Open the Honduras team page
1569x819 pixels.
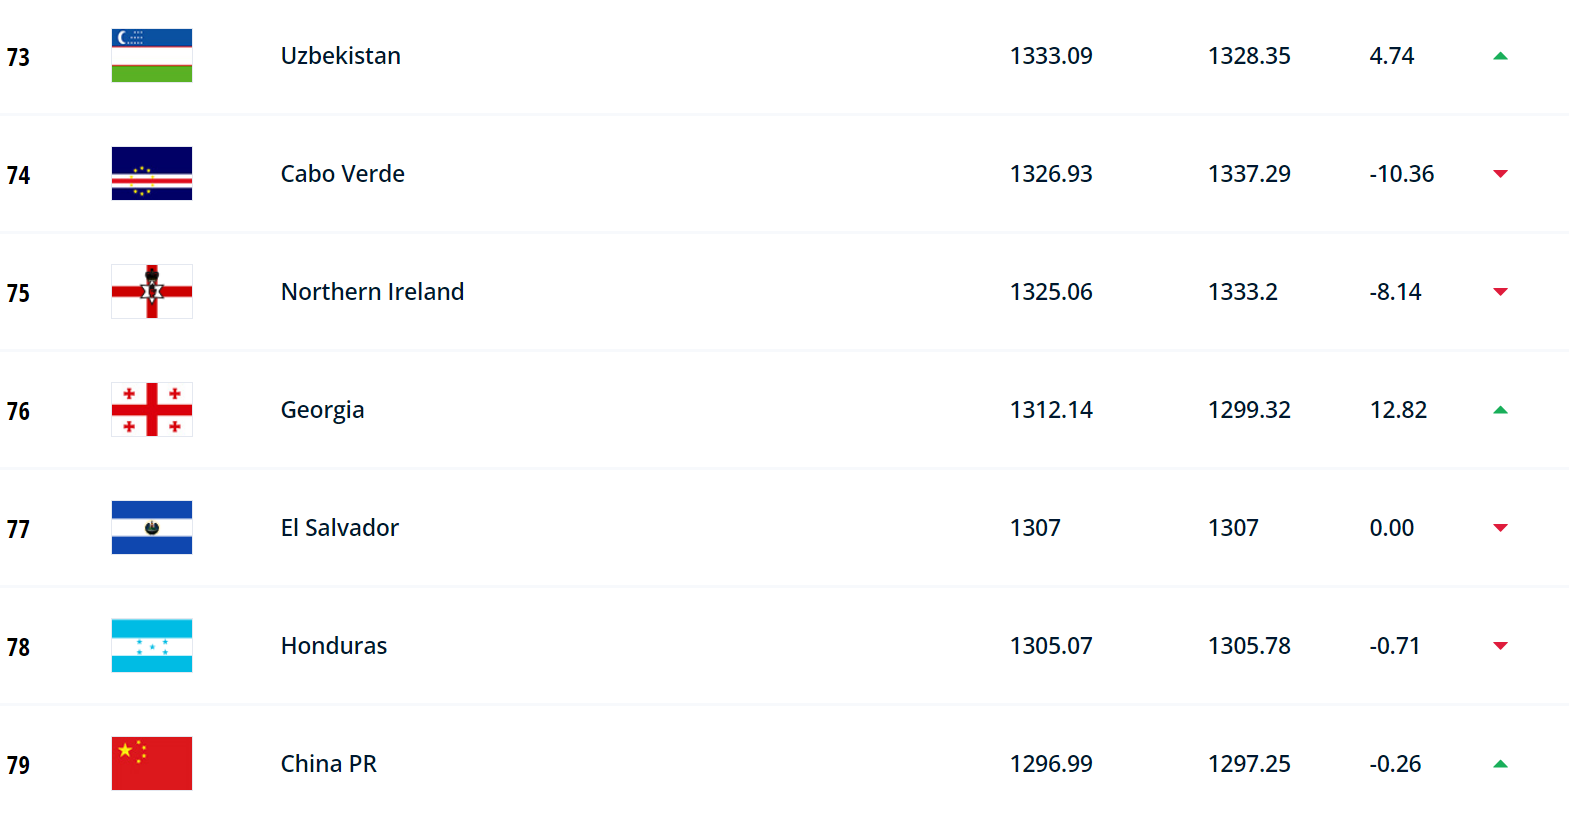click(x=334, y=646)
